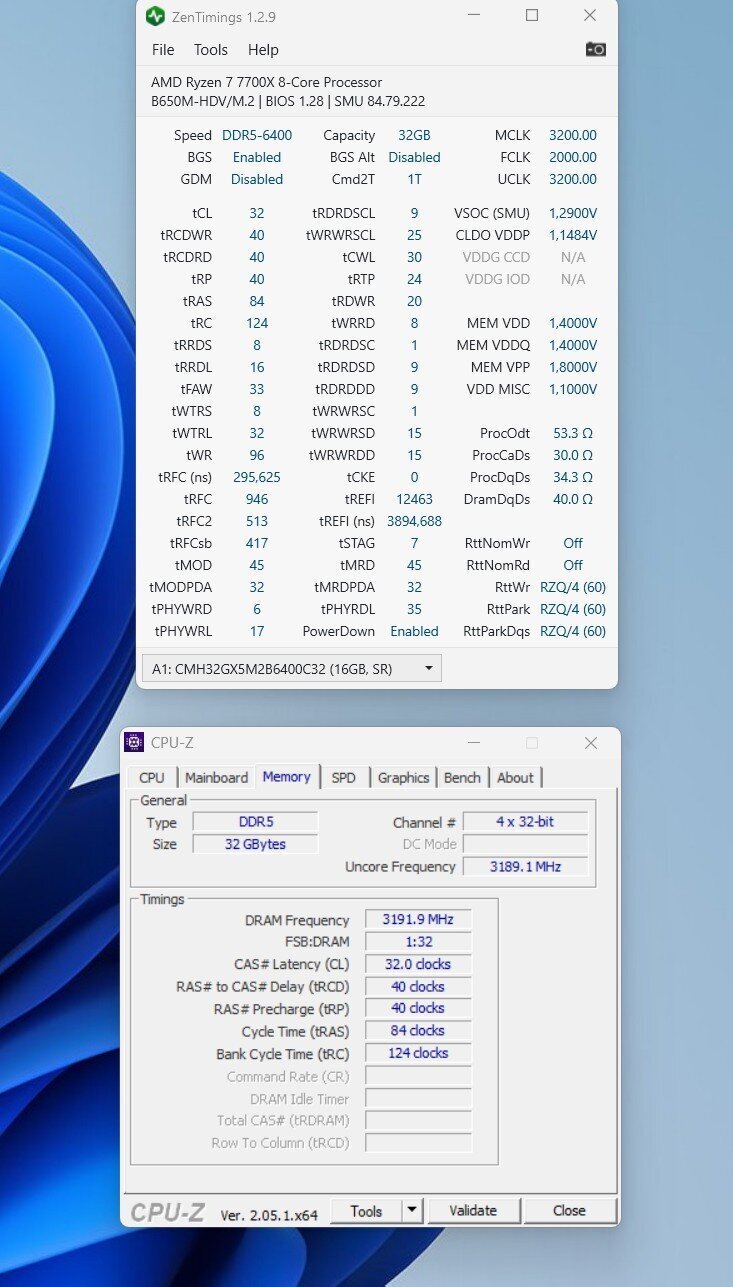
Task: Click the RttParkDqs RZQ/4 (60) value
Action: 573,631
